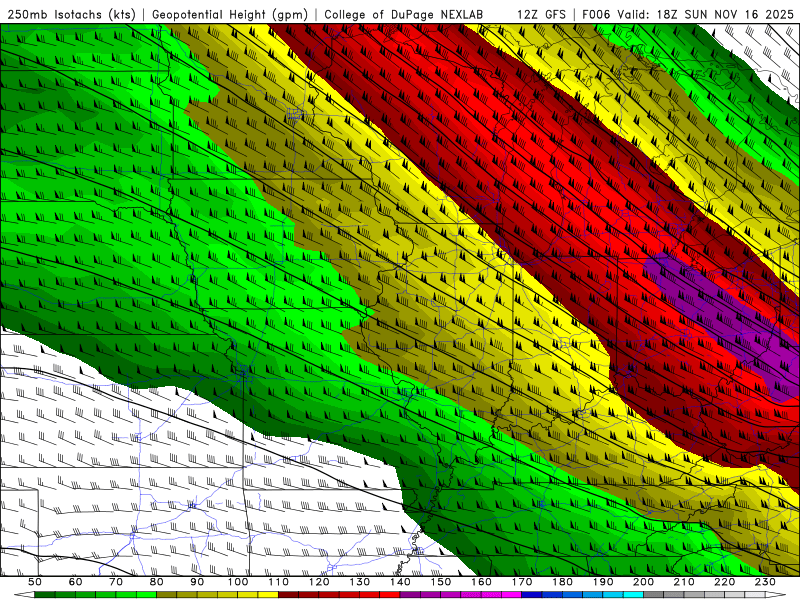Click the colorbar label '220'

(x=725, y=582)
